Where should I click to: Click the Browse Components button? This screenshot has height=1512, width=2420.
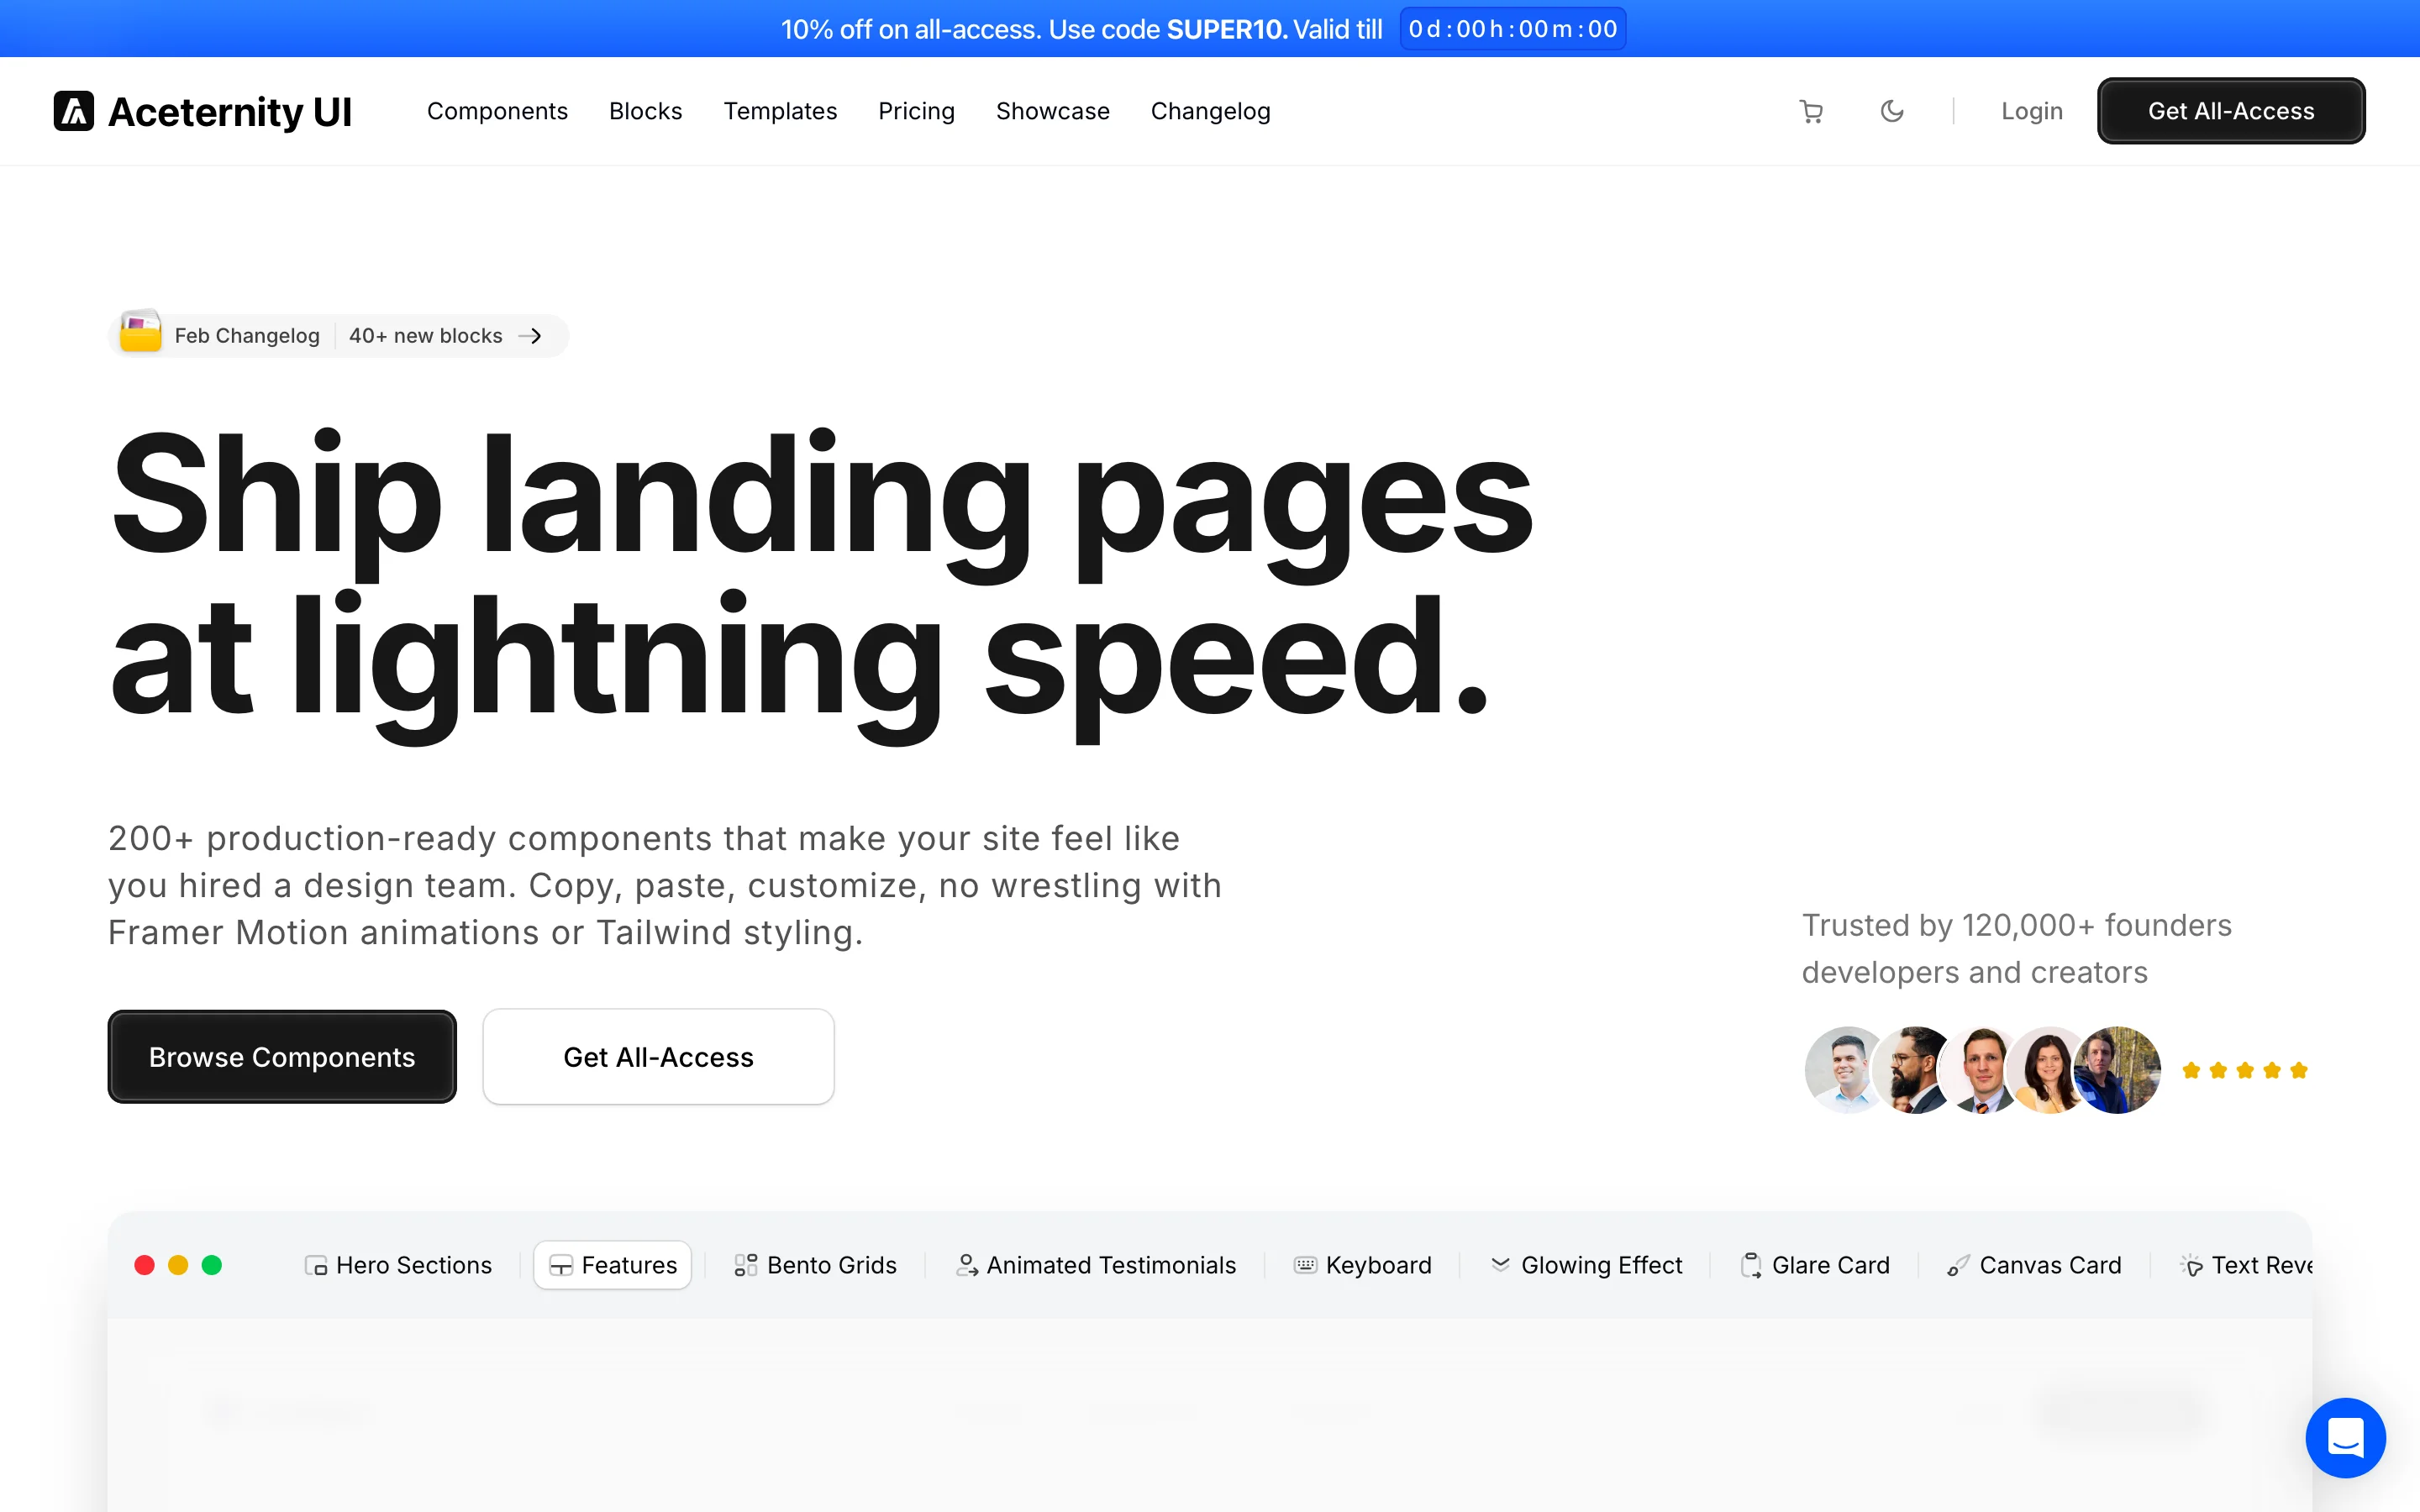(x=281, y=1057)
